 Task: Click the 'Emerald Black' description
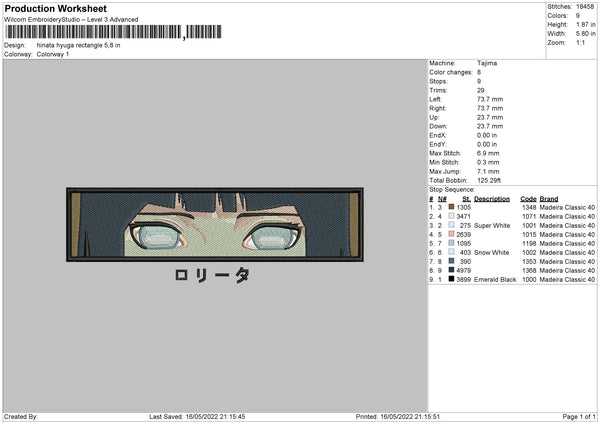click(495, 280)
